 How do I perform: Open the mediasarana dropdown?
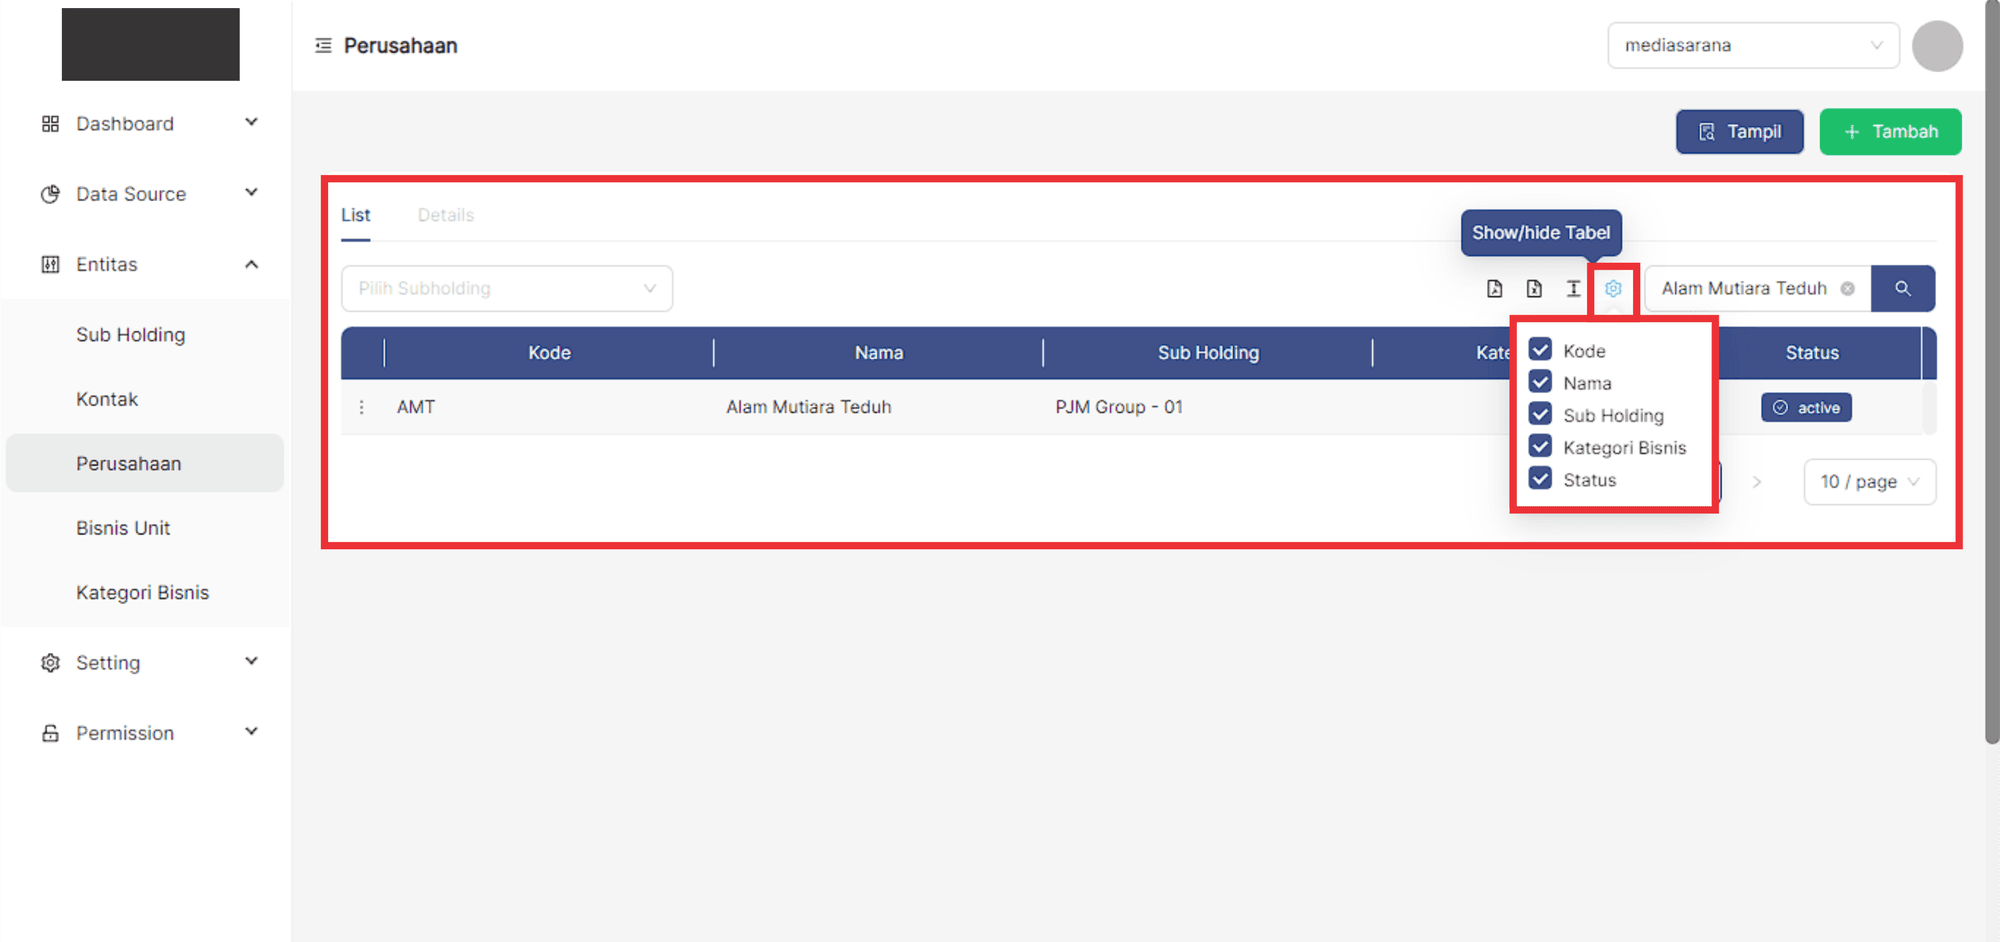pyautogui.click(x=1752, y=46)
